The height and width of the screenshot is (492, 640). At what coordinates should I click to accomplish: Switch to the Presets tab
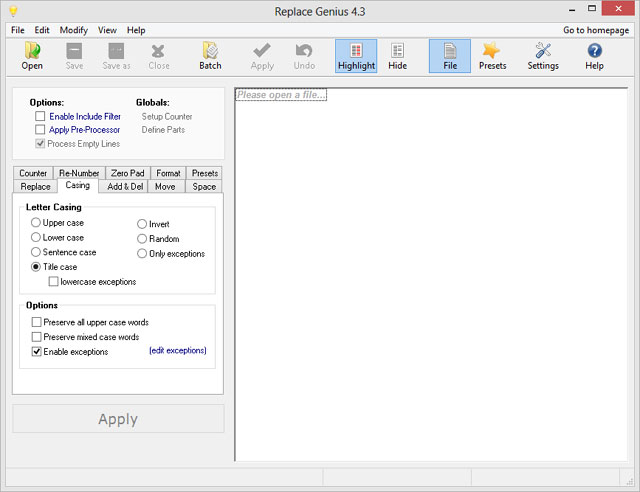point(204,173)
